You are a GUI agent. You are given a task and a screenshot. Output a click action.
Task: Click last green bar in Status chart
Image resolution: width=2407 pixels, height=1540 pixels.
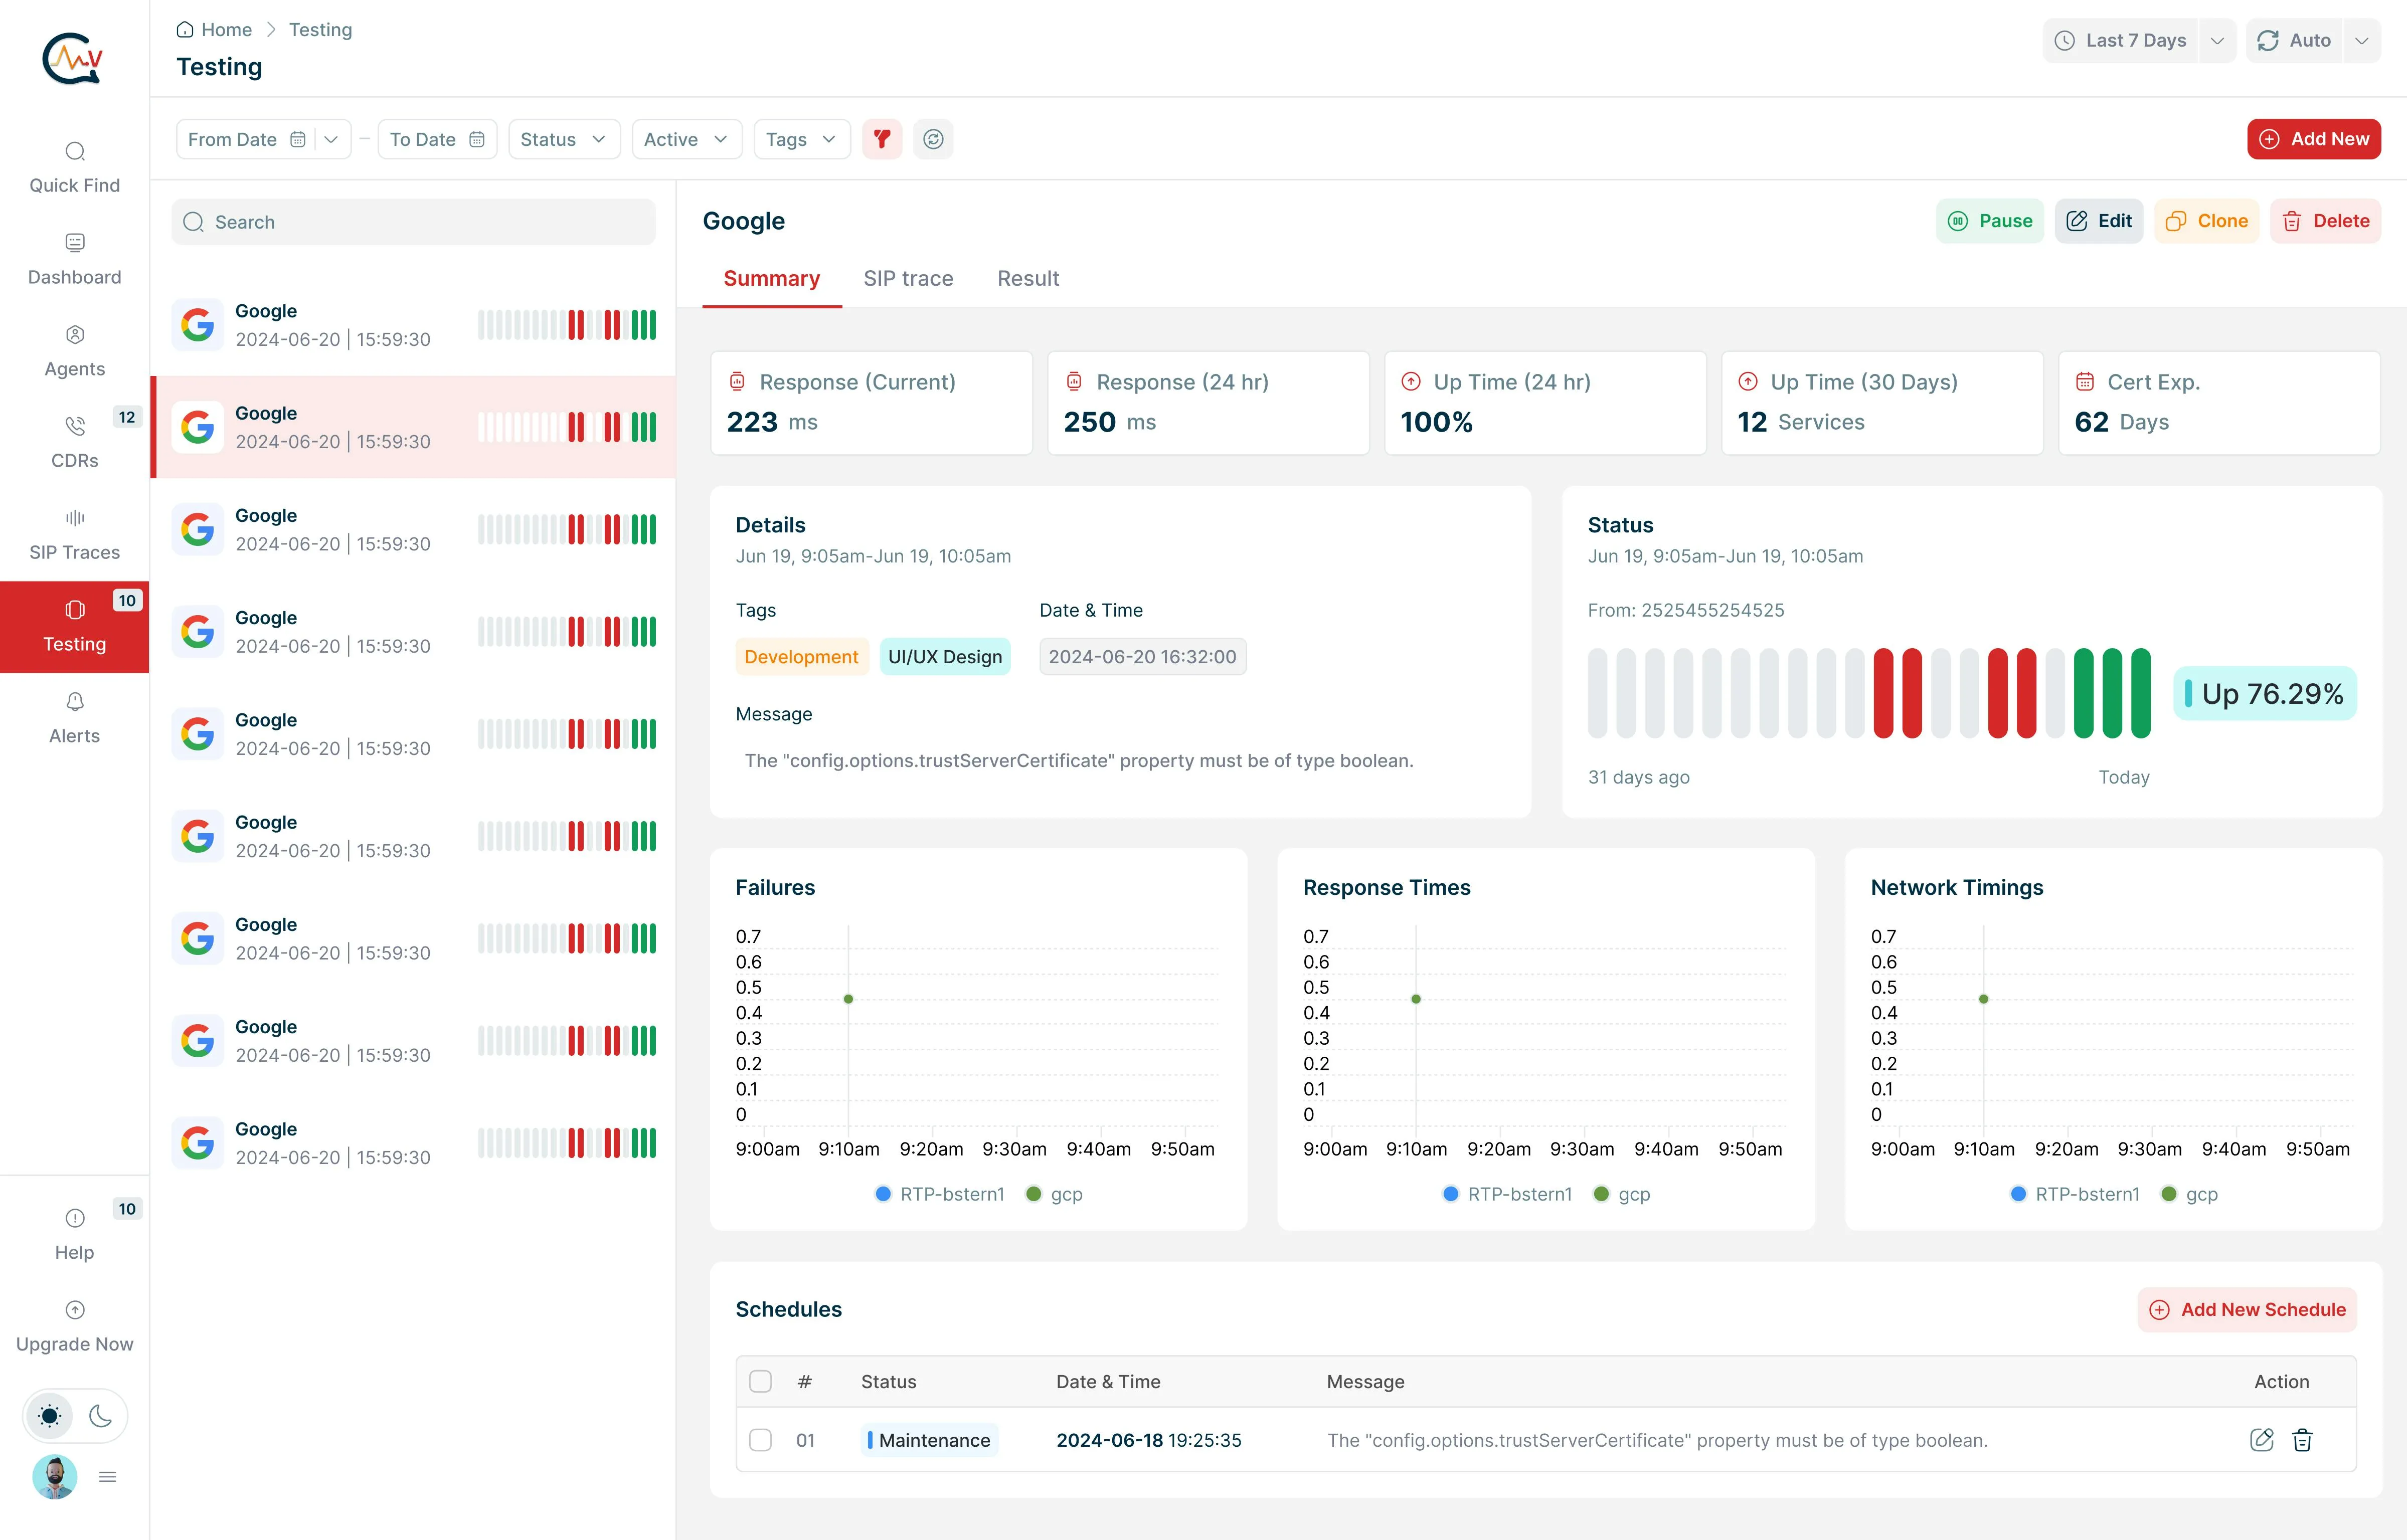[x=2140, y=693]
